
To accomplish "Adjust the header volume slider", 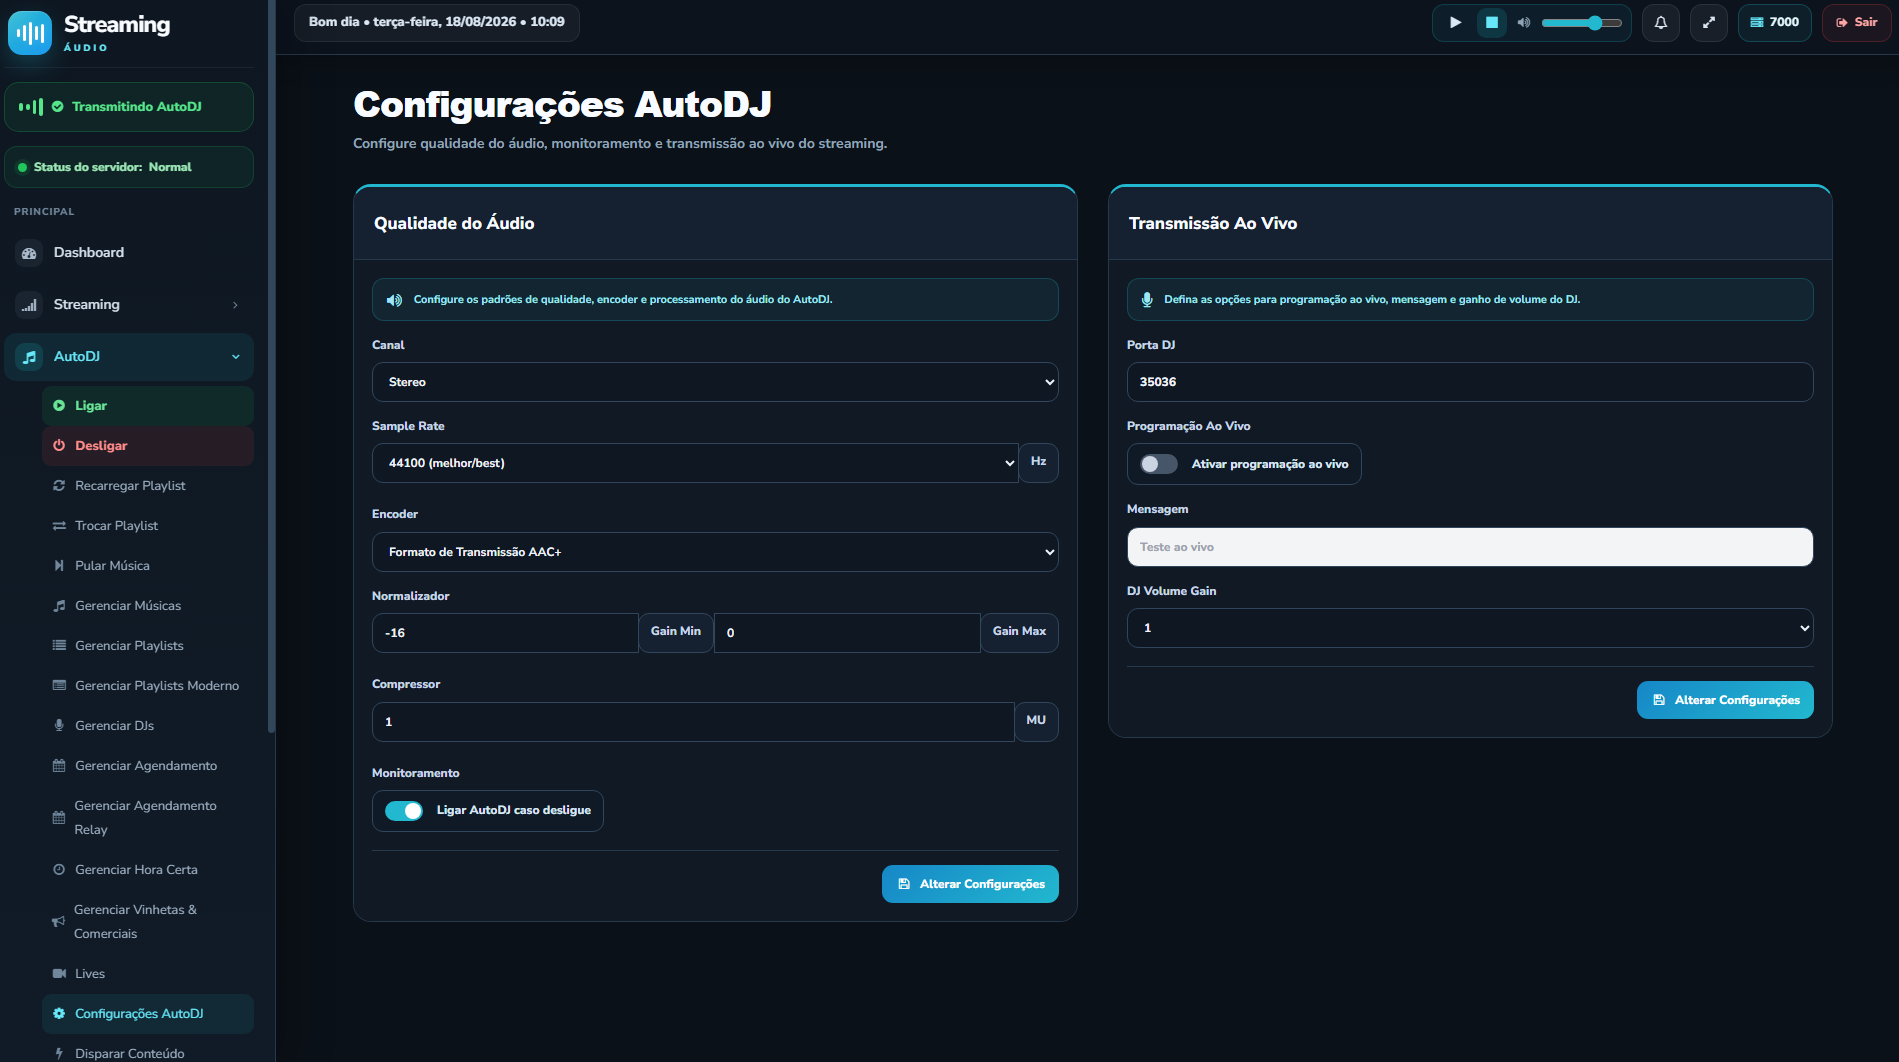I will click(x=1581, y=22).
